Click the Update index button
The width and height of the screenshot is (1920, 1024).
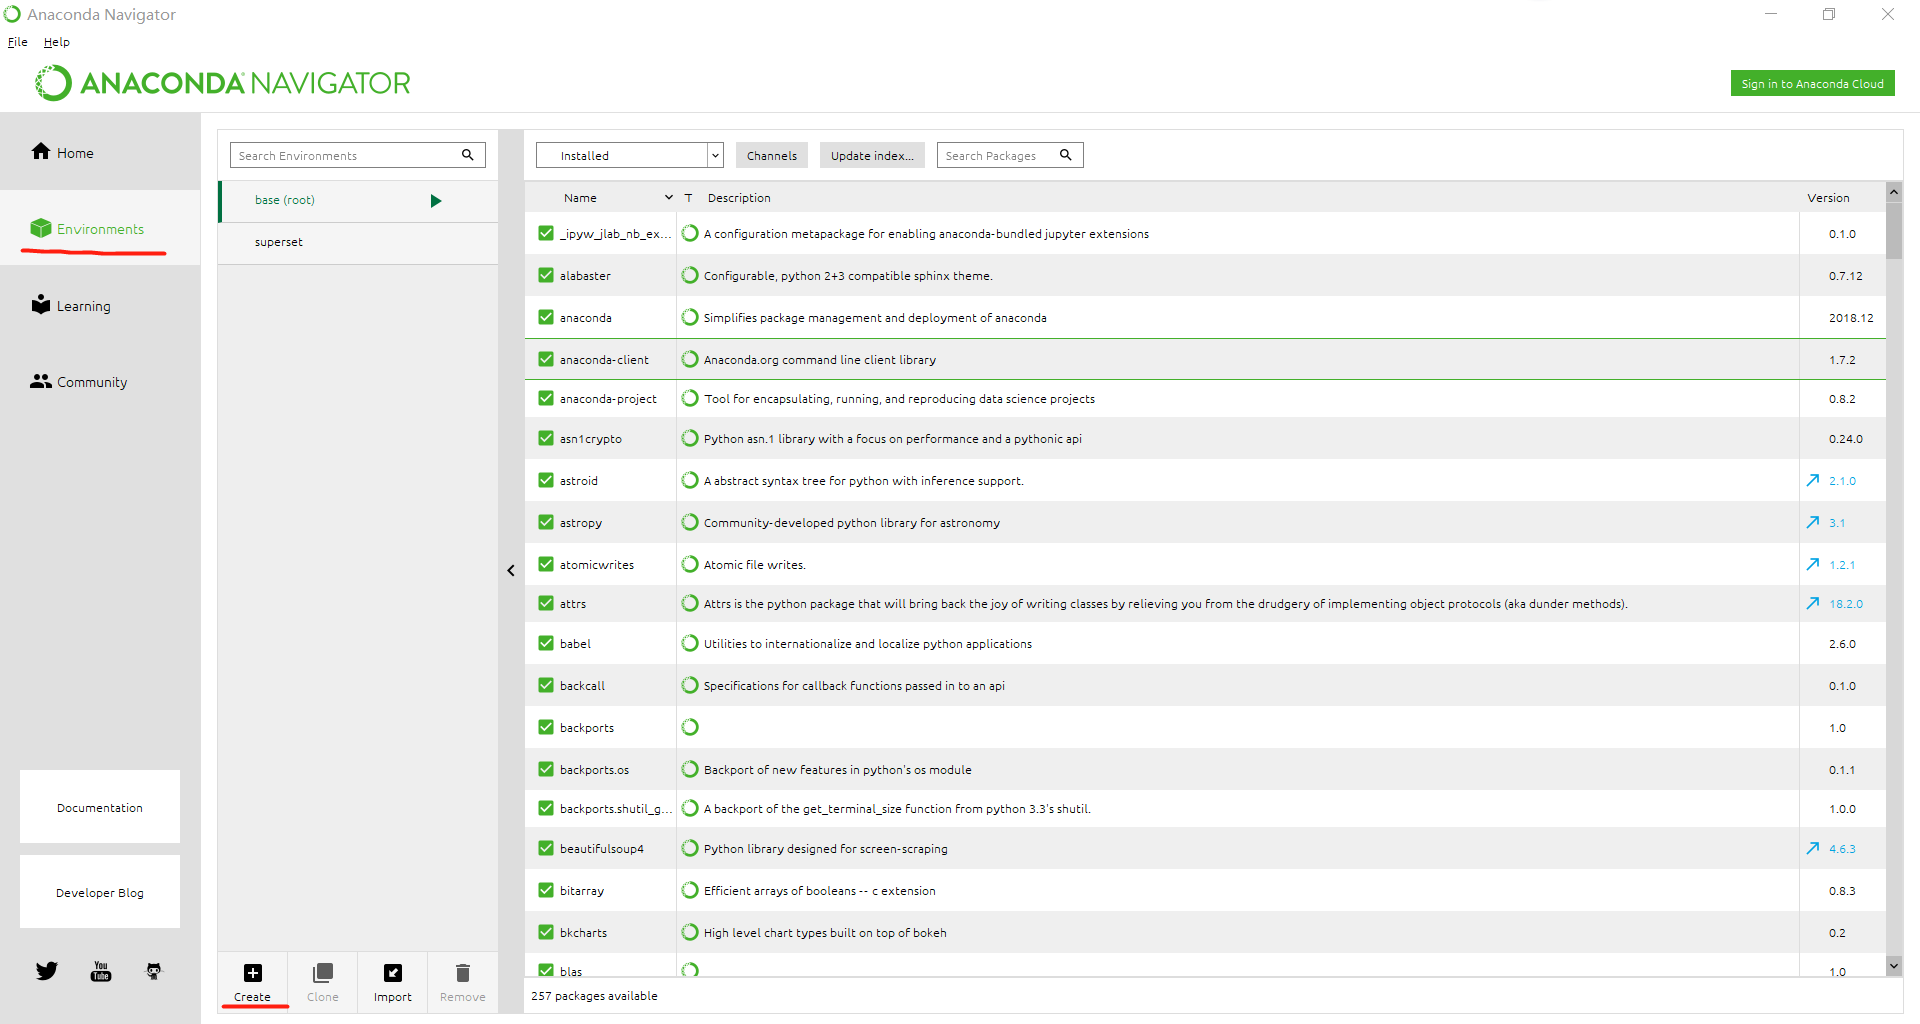click(x=872, y=155)
